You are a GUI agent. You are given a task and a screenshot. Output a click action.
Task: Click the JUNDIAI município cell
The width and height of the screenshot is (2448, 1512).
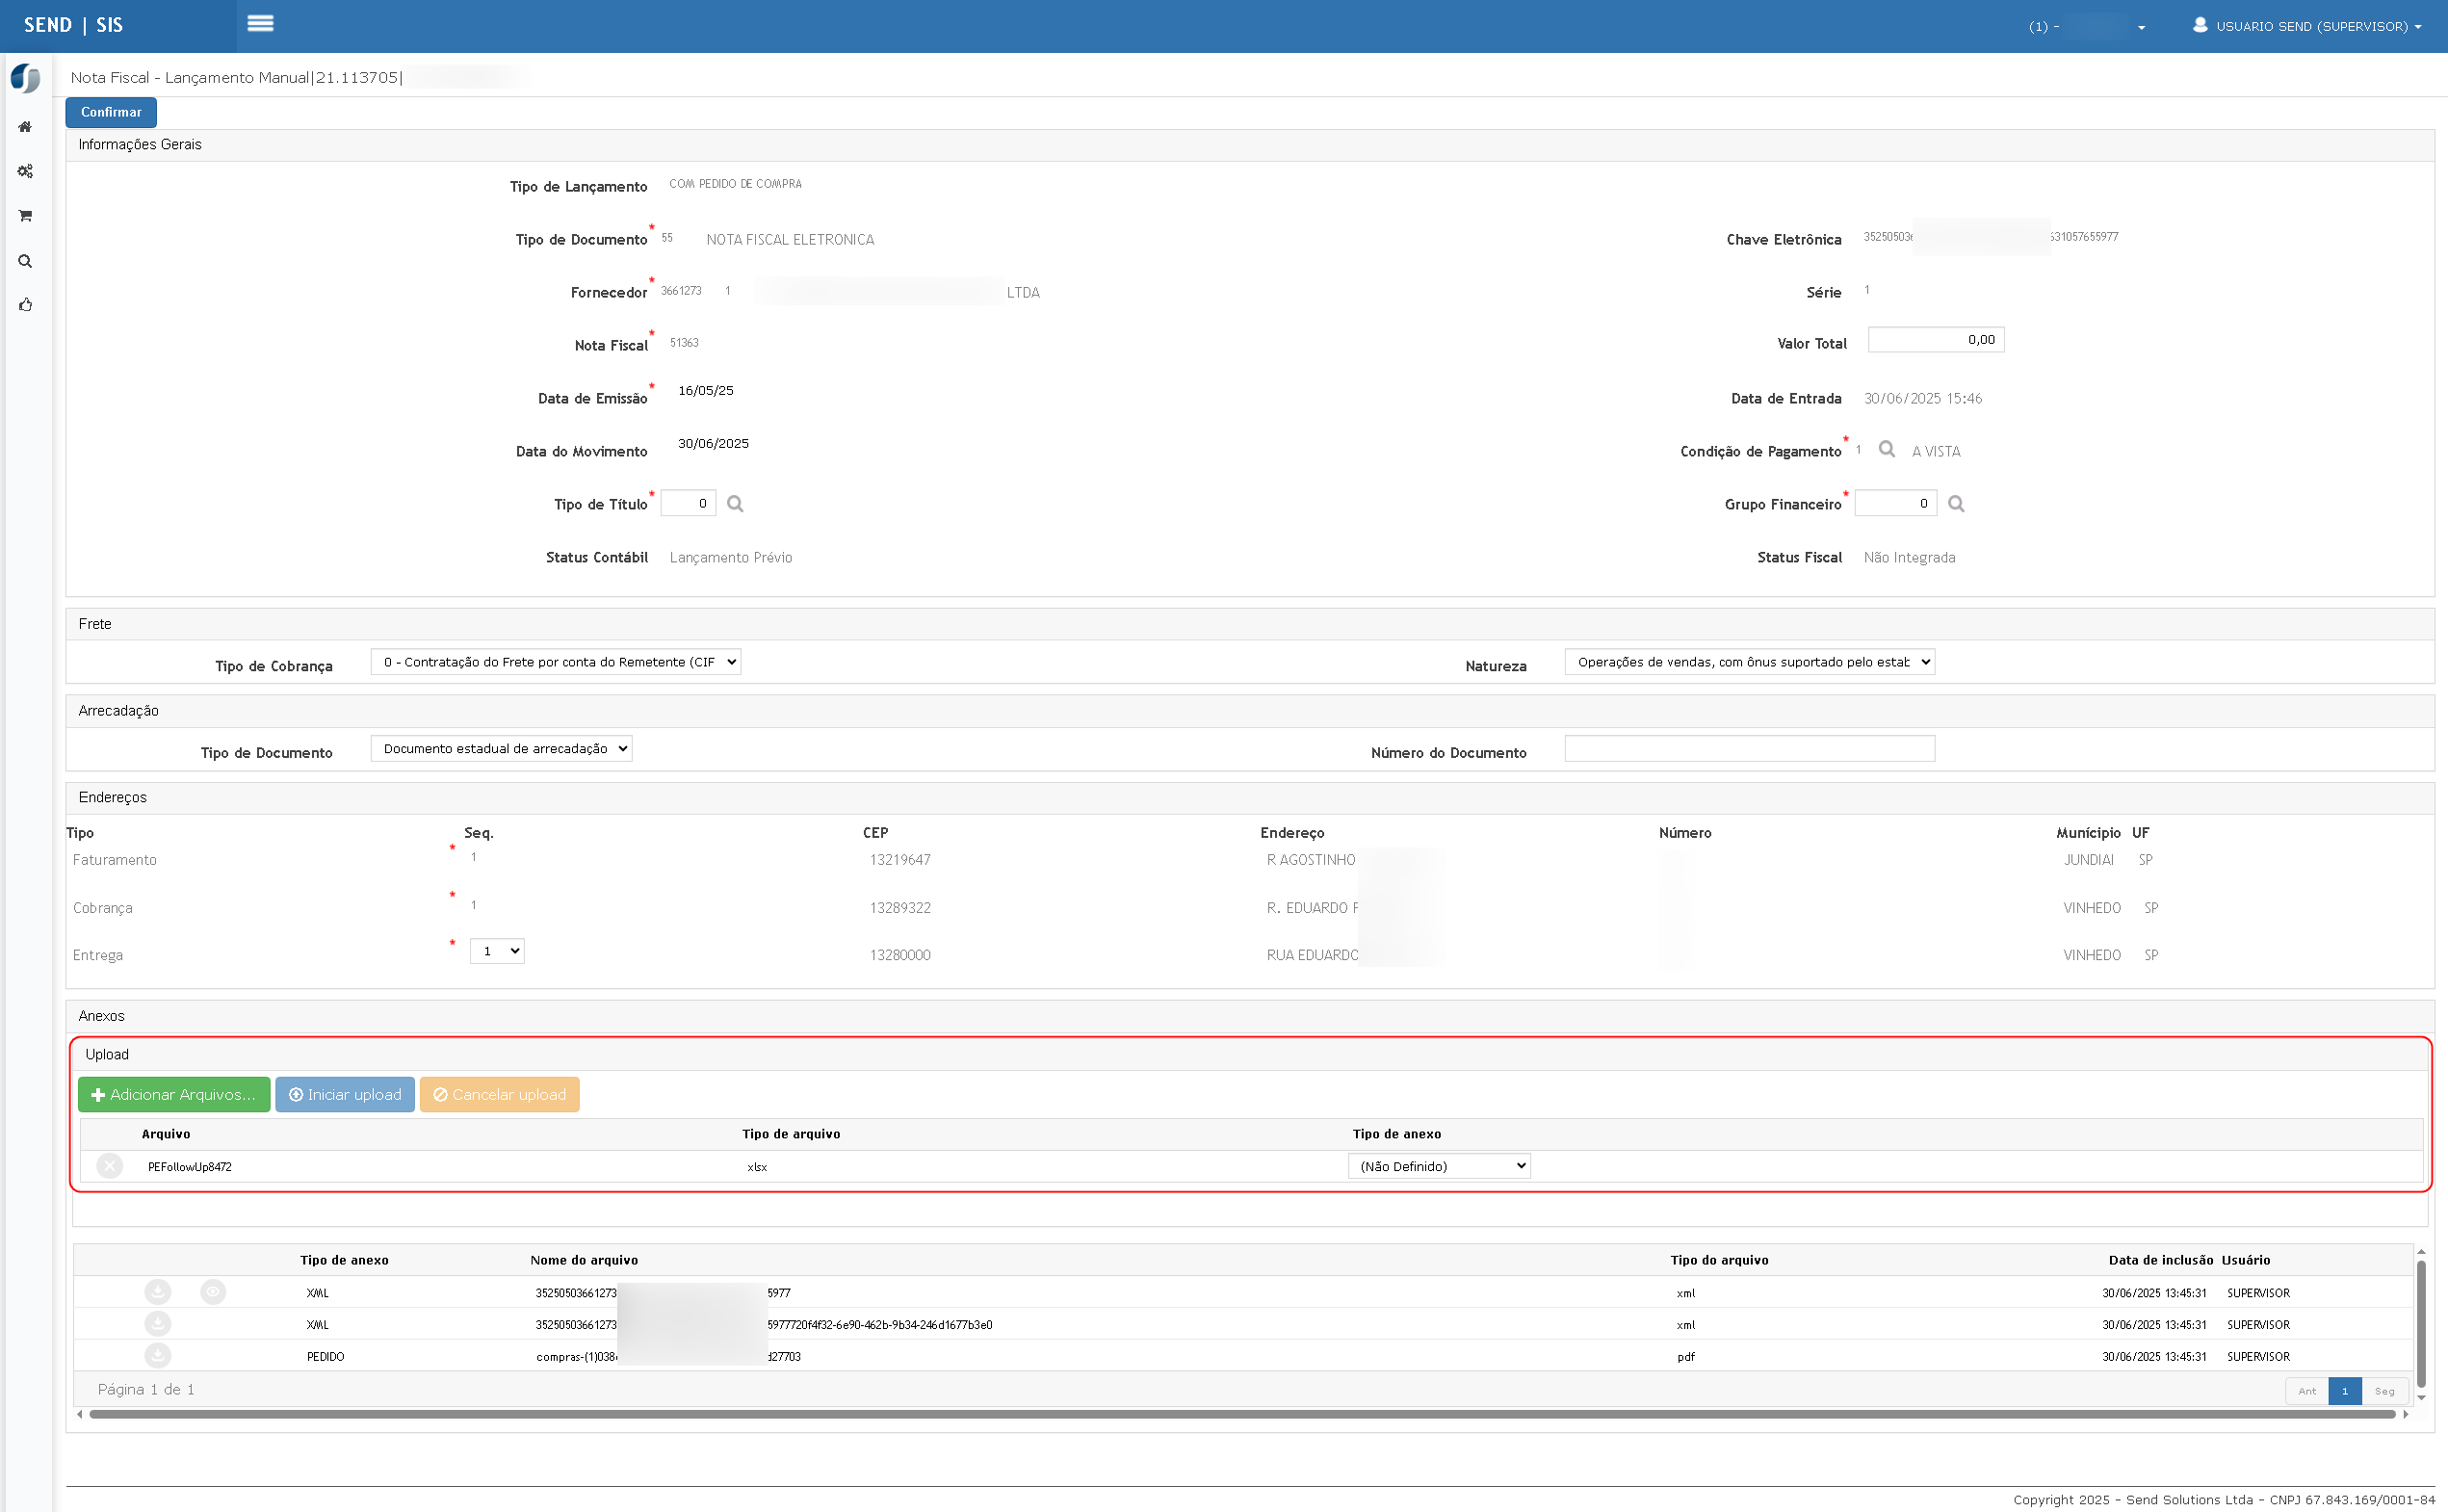pyautogui.click(x=2089, y=860)
